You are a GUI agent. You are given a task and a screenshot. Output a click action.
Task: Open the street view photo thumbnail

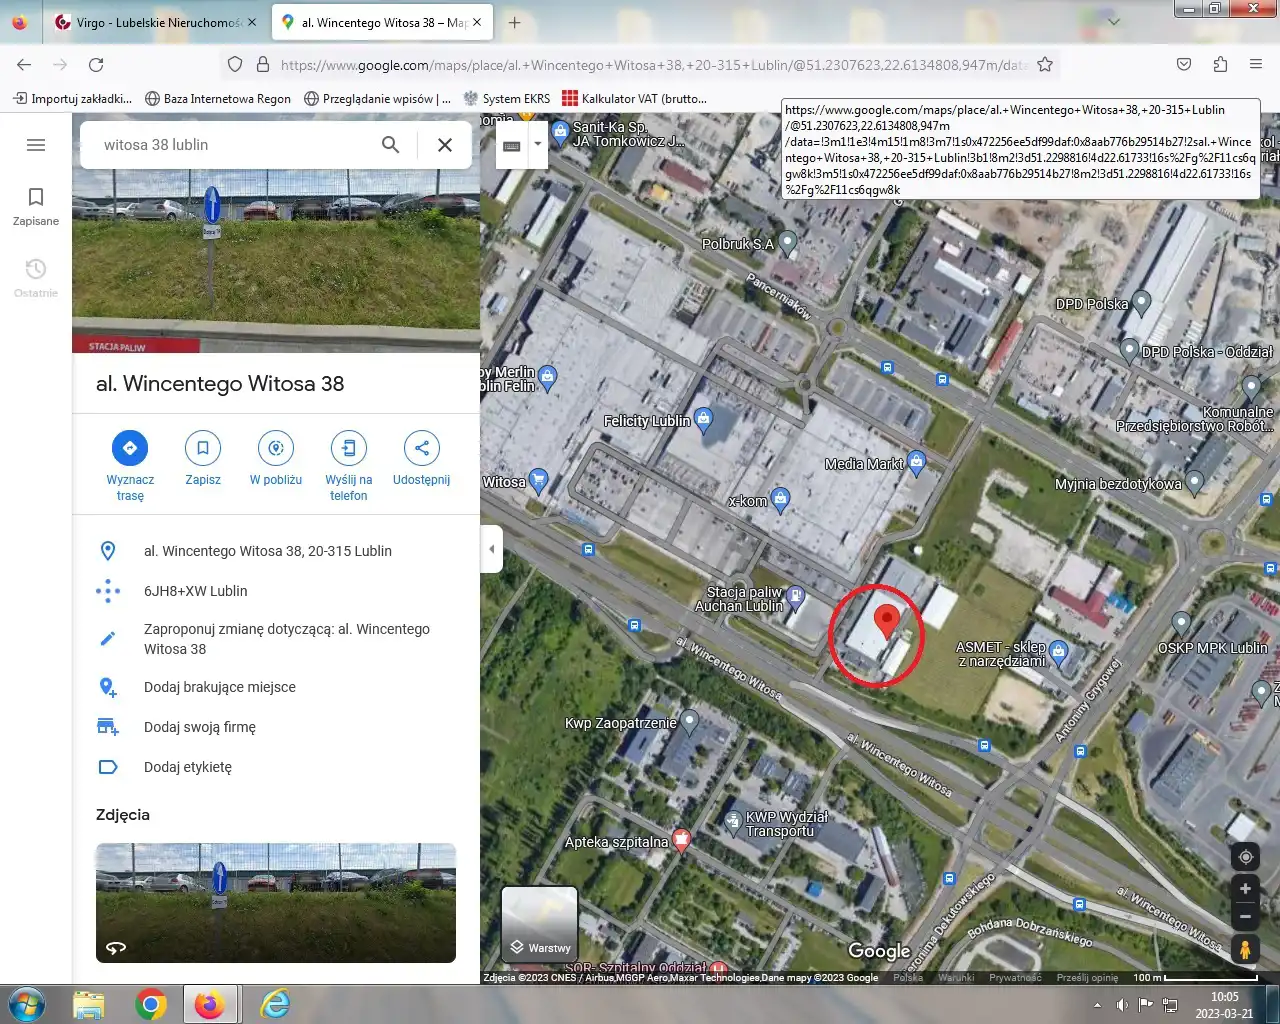[276, 902]
